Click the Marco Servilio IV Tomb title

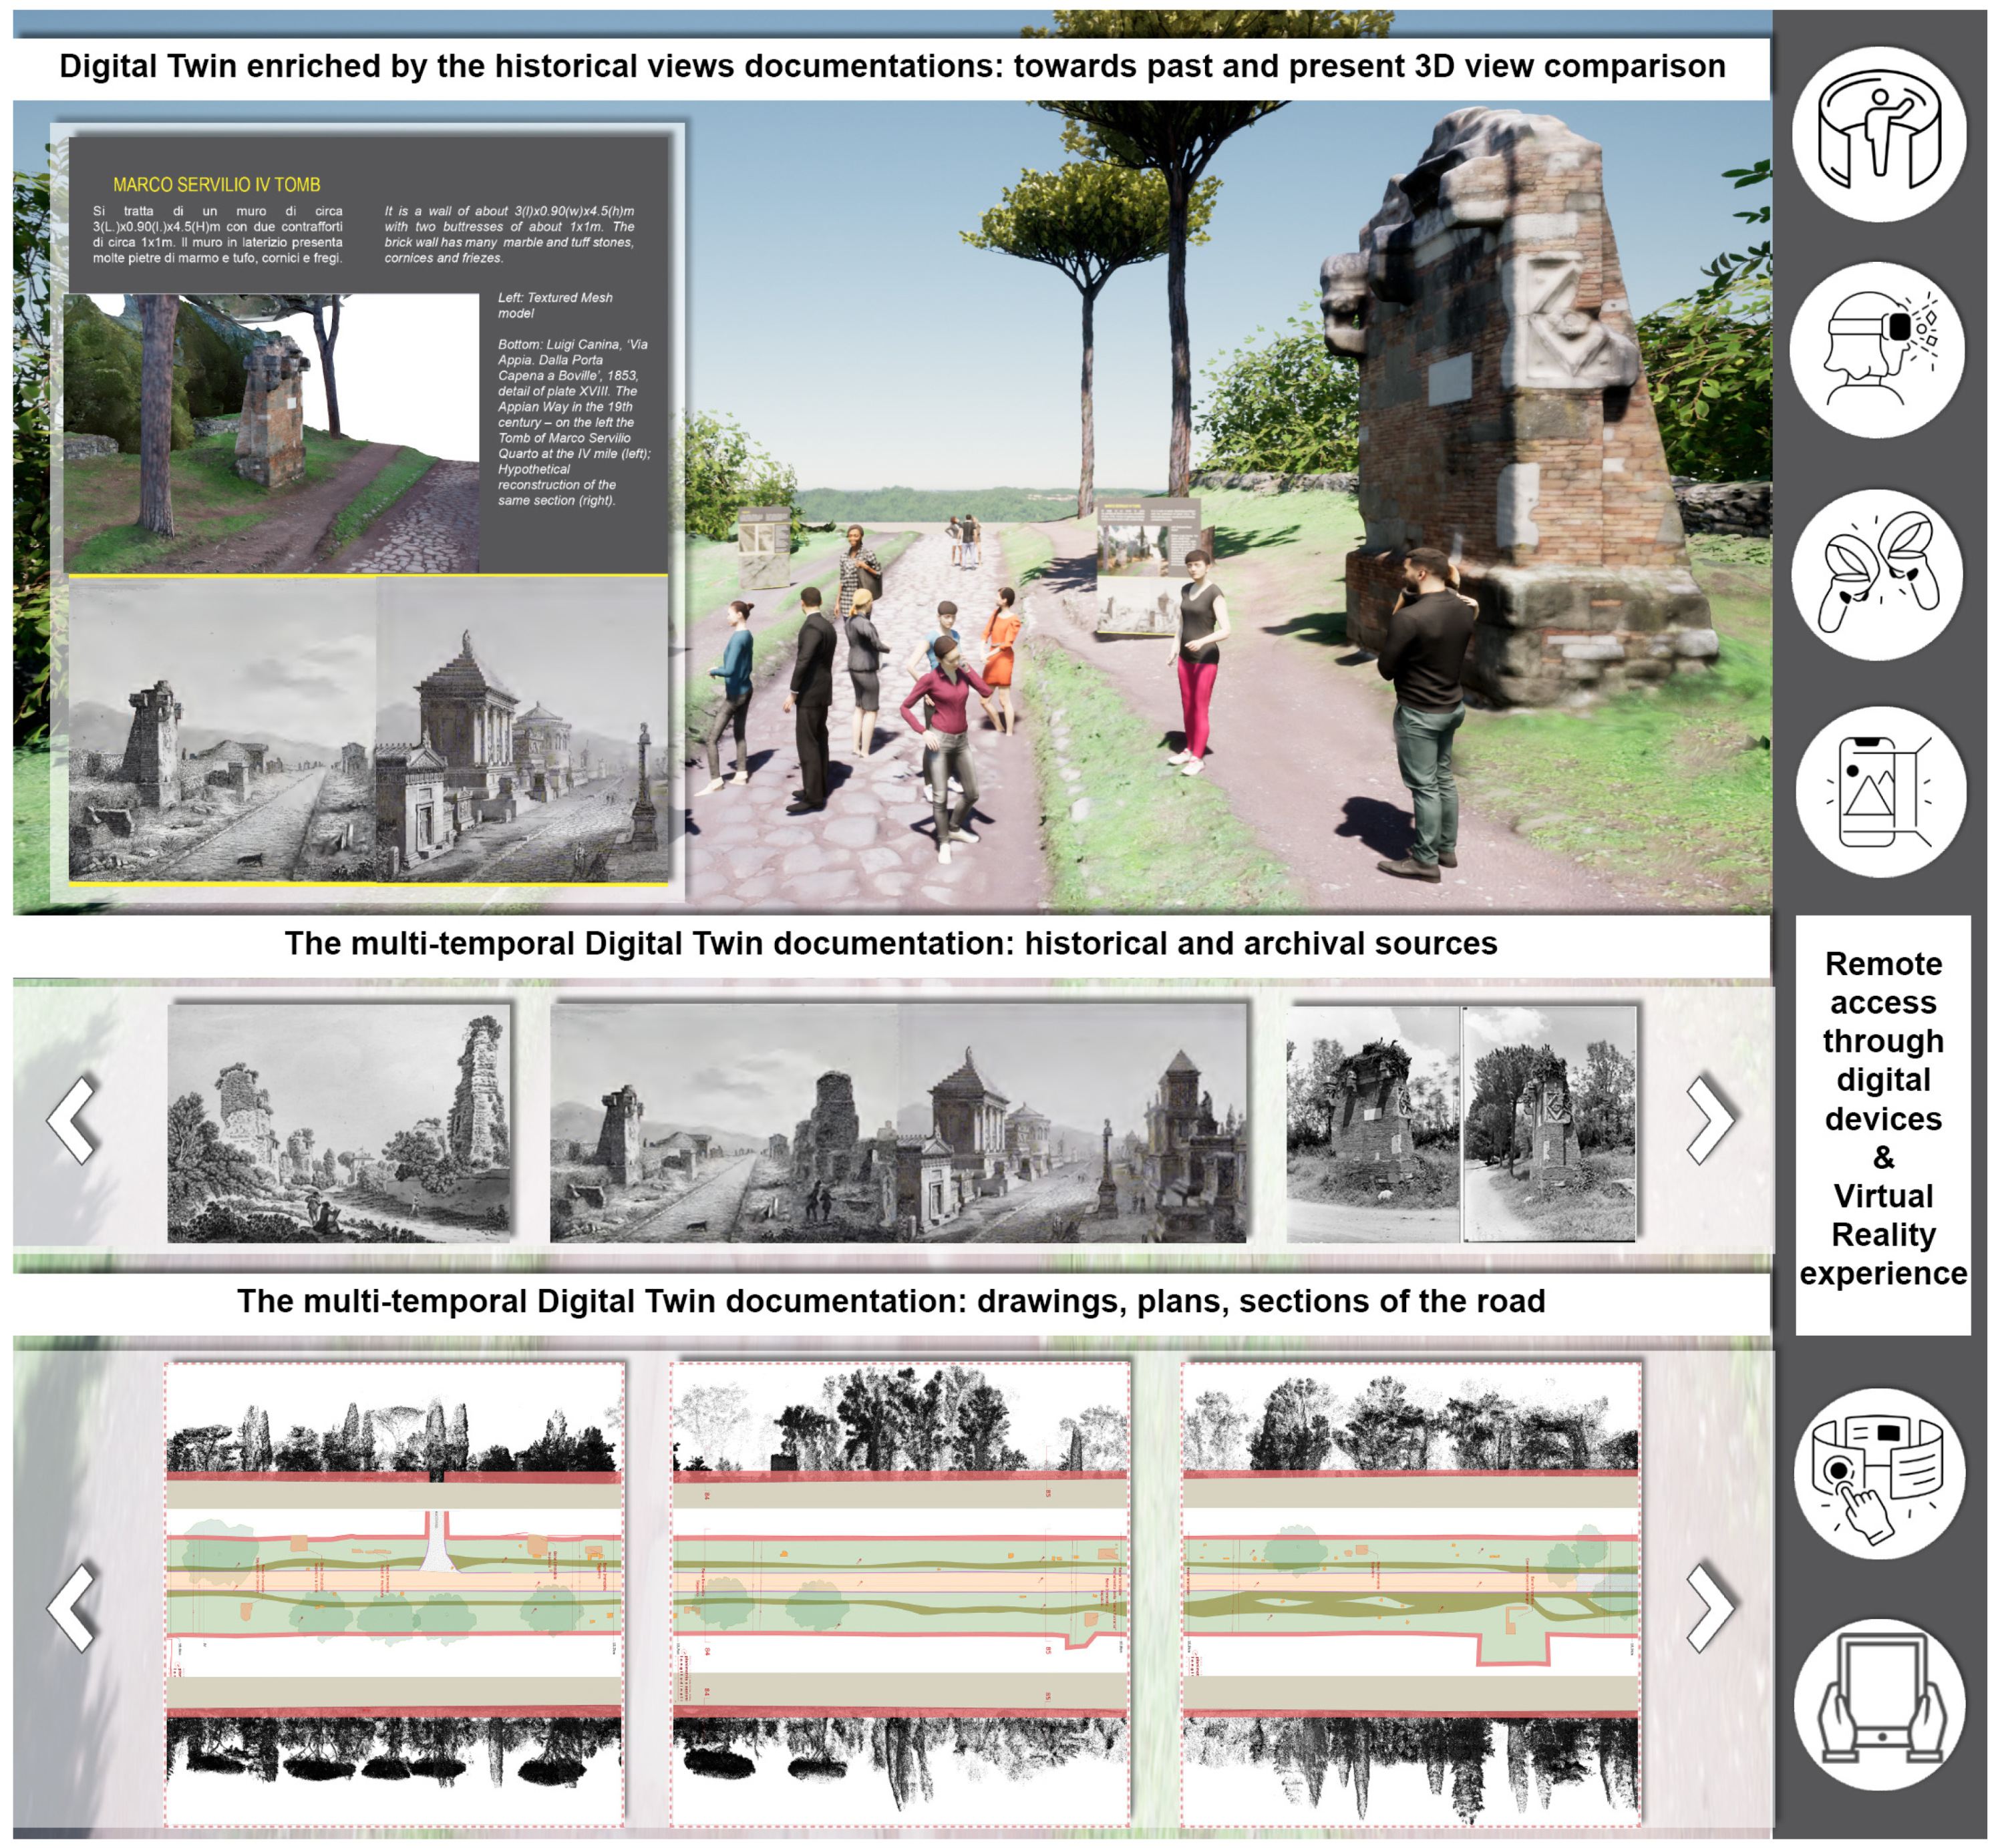217,185
